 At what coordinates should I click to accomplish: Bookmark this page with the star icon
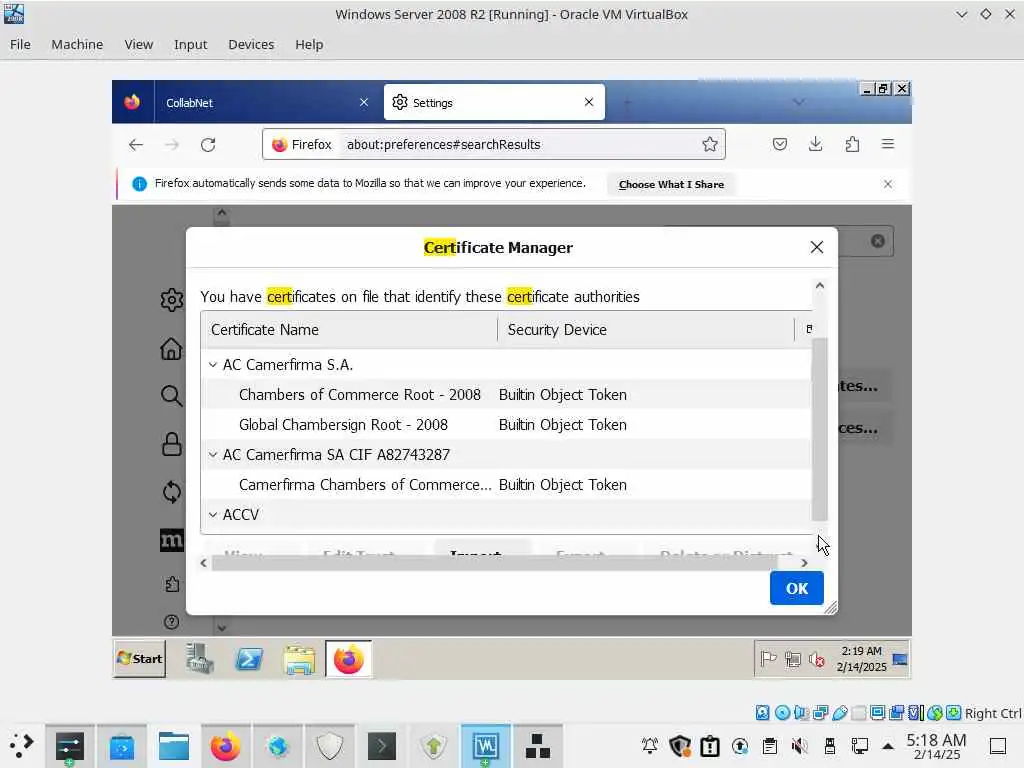click(710, 144)
